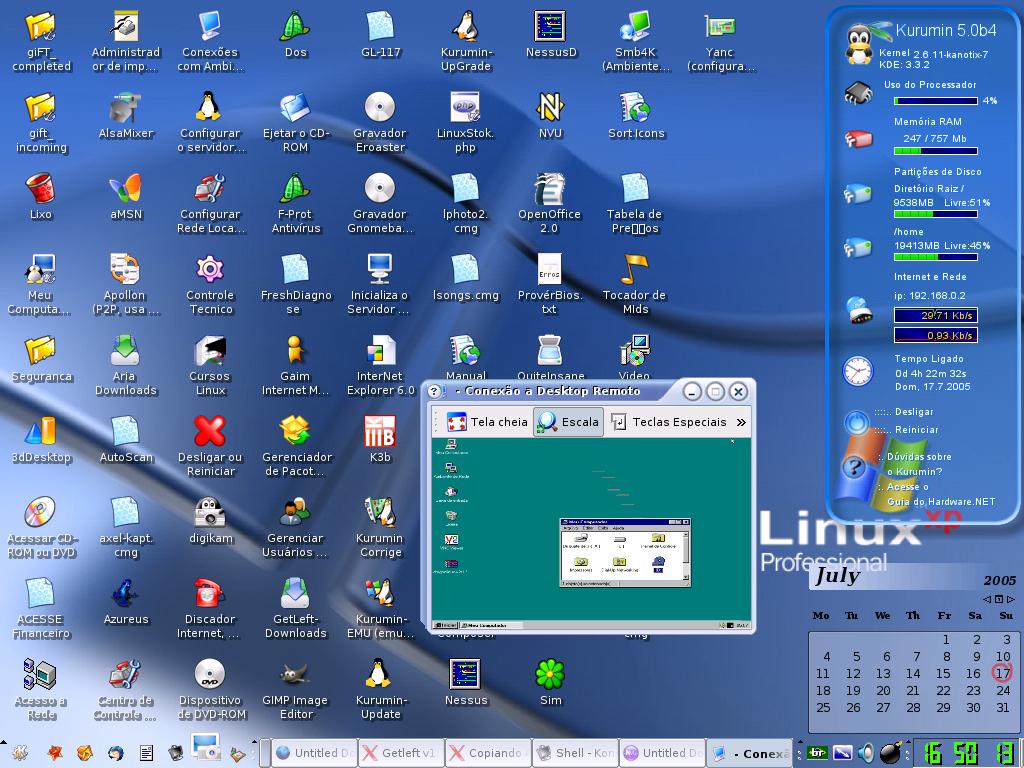Click Desligar link in sidebar widget
Image resolution: width=1024 pixels, height=768 pixels.
click(x=913, y=412)
